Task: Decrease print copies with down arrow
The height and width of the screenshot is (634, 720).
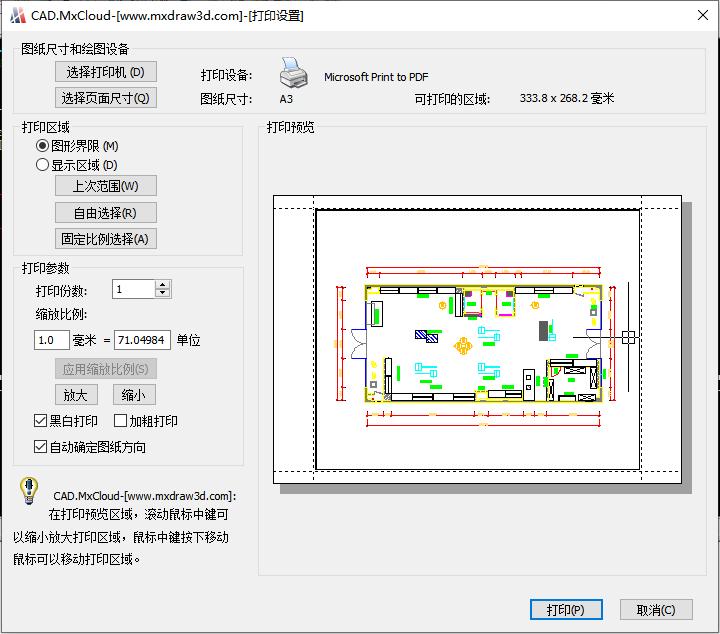Action: click(x=163, y=294)
